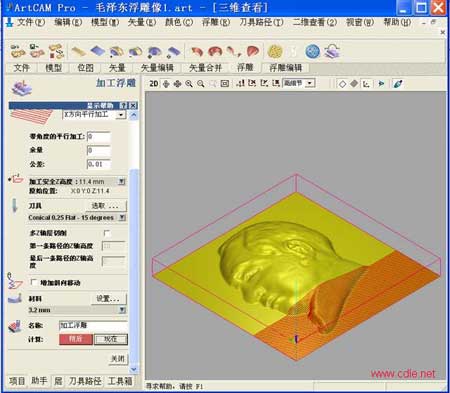Open the 高细节 detail level dropdown
450x393 pixels.
[x=310, y=83]
